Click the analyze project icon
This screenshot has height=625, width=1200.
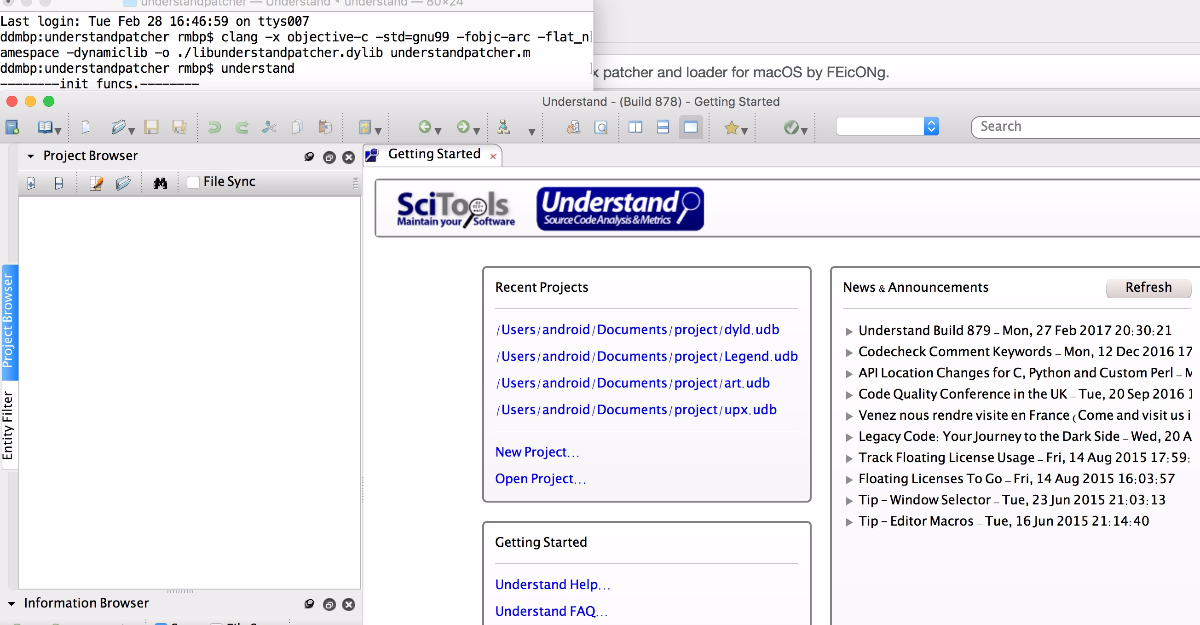[x=365, y=127]
